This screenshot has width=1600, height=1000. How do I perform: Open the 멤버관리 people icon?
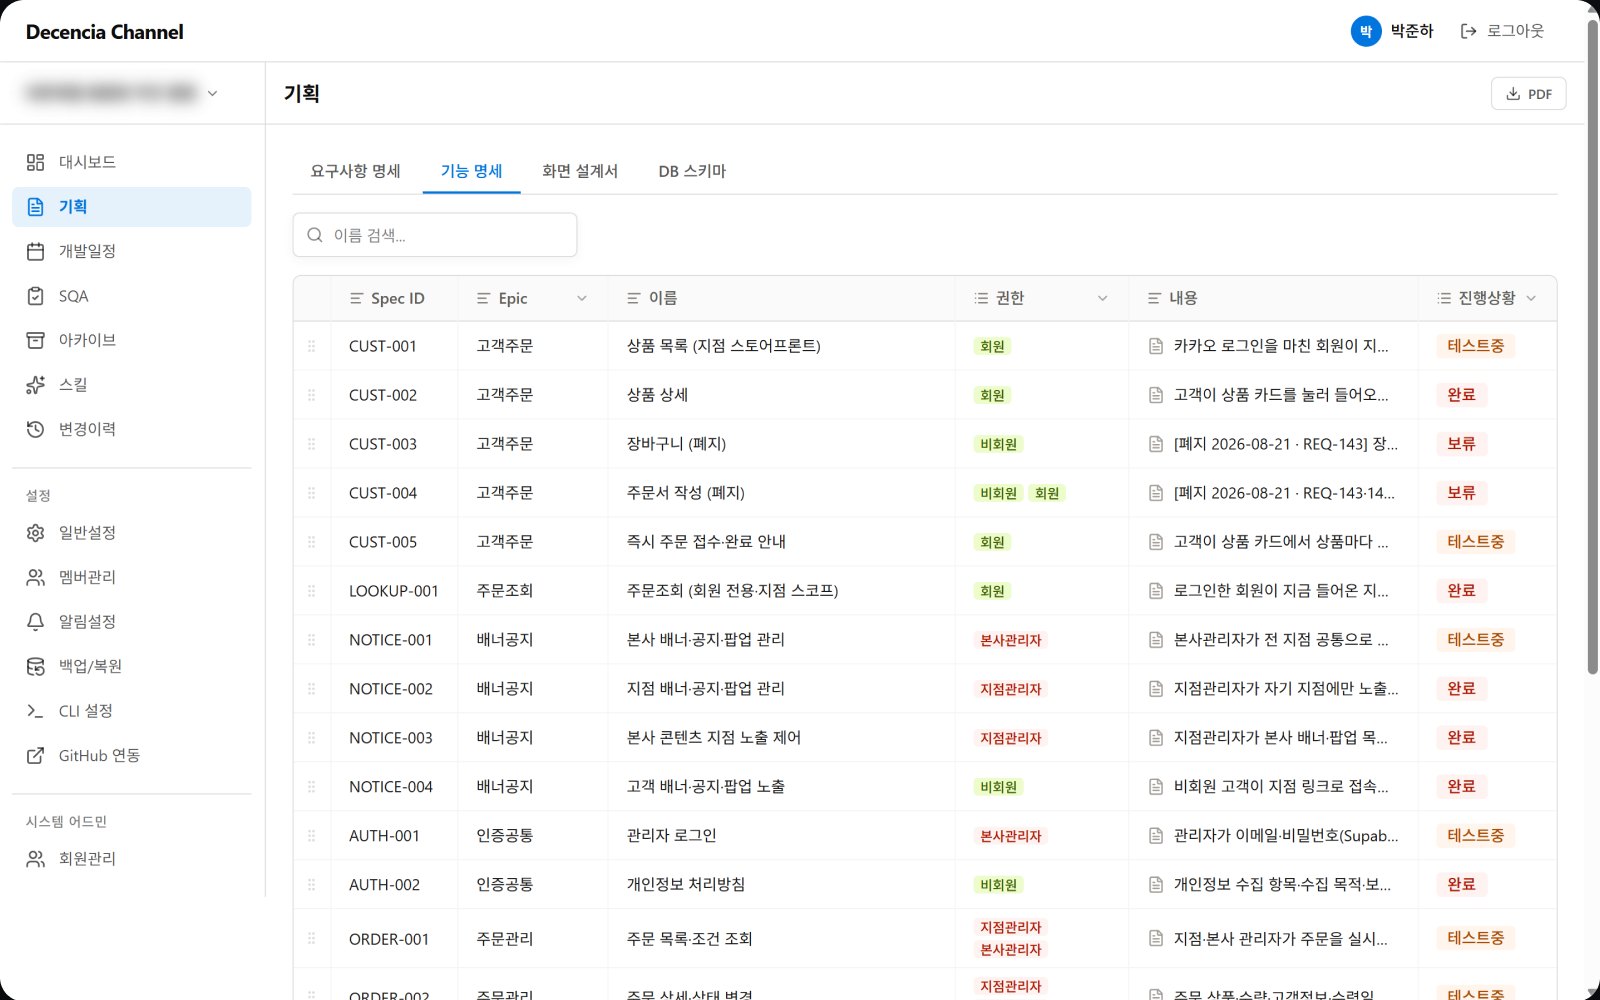36,577
